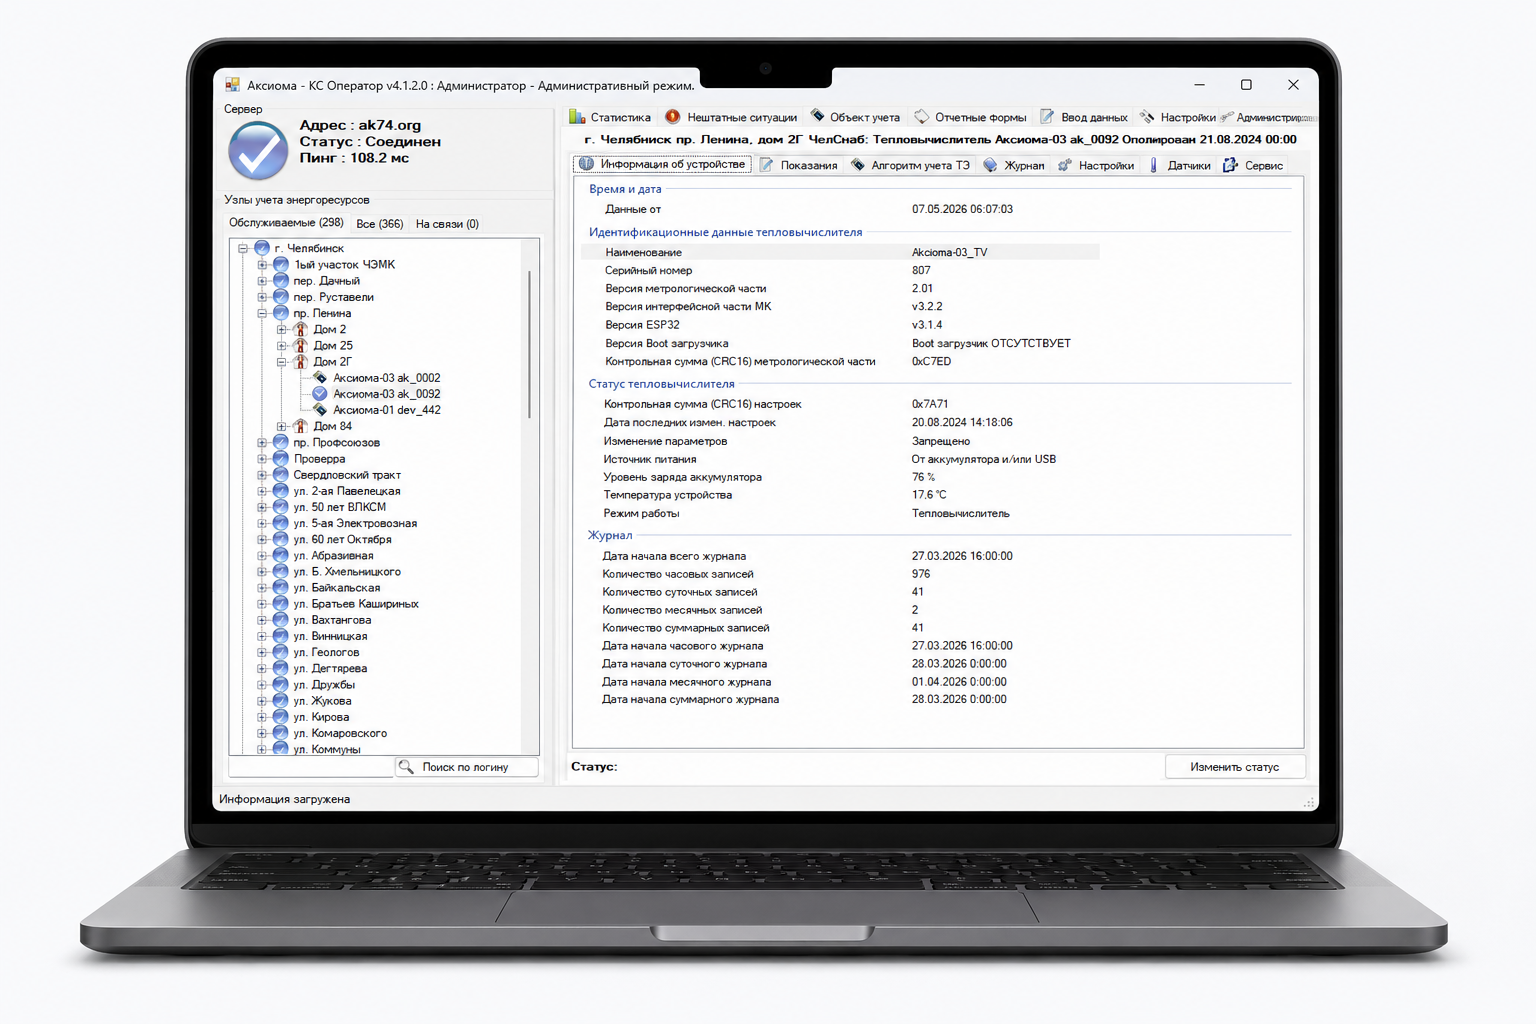Collapse the г. Челябинск root node
Image resolution: width=1536 pixels, height=1024 pixels.
[243, 248]
